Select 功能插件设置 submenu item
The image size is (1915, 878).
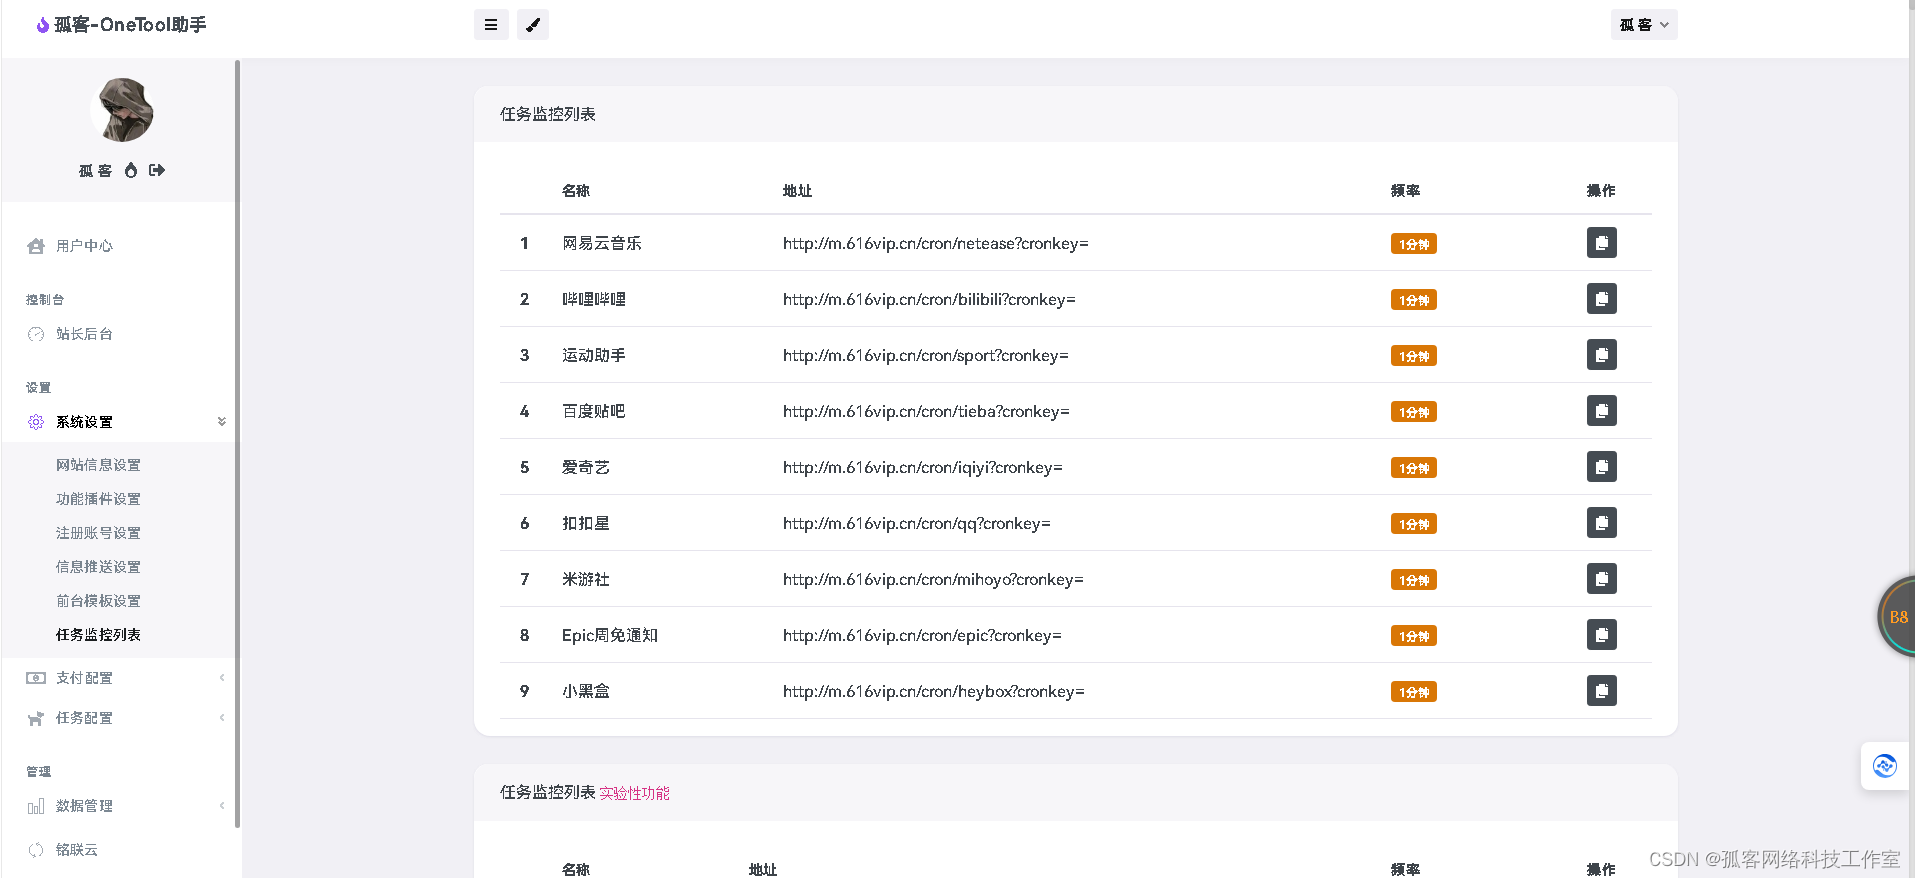[98, 499]
